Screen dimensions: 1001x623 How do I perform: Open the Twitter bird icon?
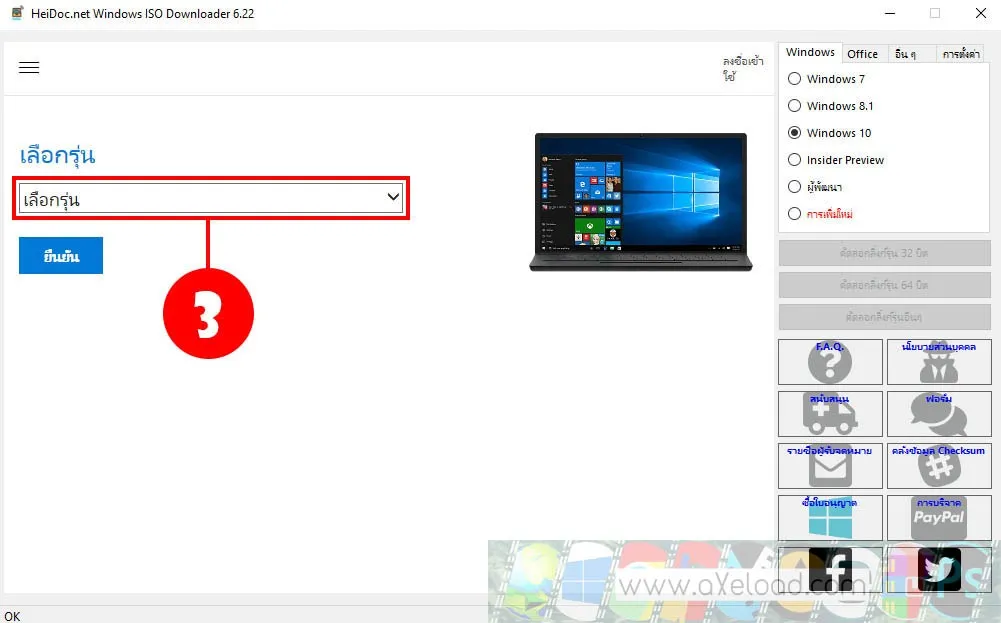[938, 569]
